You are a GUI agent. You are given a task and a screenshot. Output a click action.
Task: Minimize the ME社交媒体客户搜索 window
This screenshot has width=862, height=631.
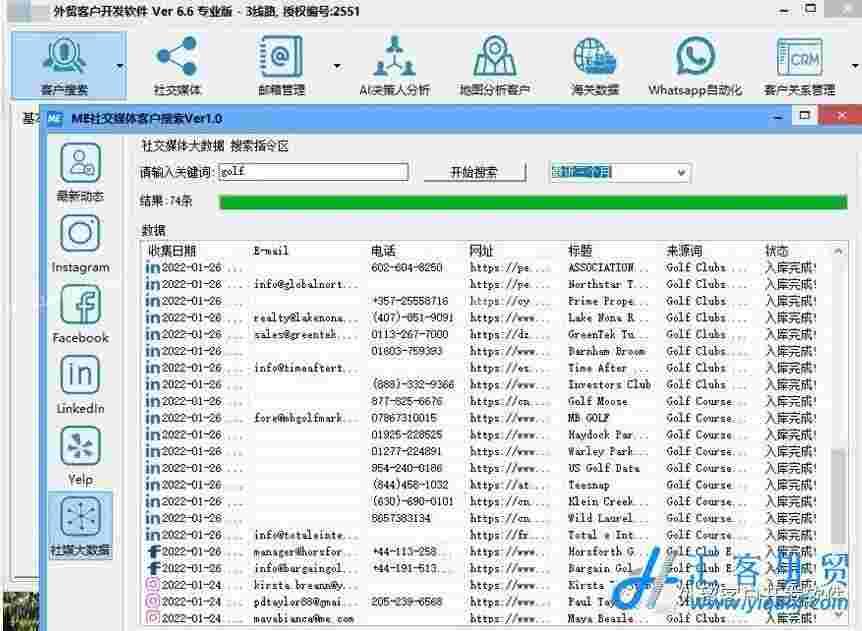click(x=777, y=117)
